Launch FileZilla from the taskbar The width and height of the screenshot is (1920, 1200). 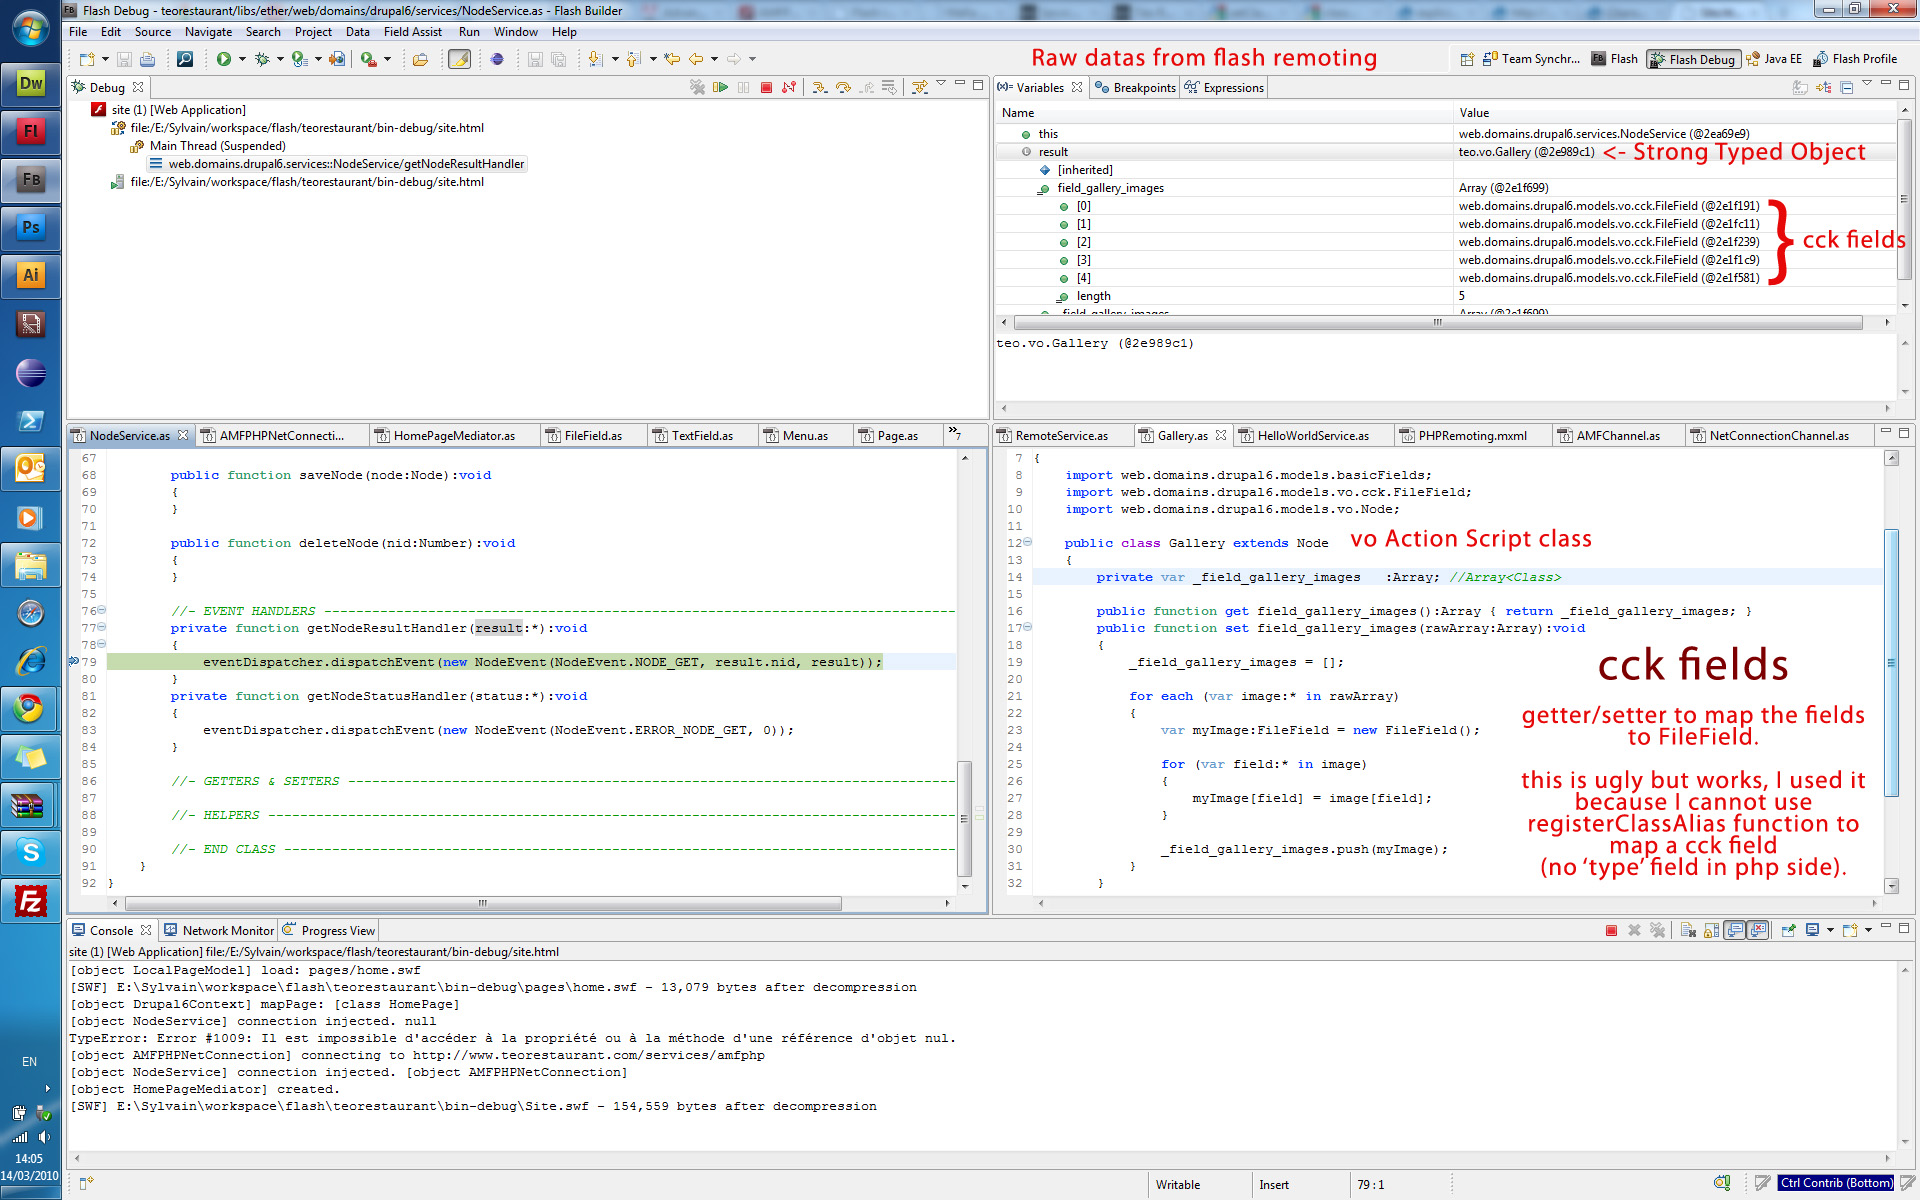click(30, 901)
